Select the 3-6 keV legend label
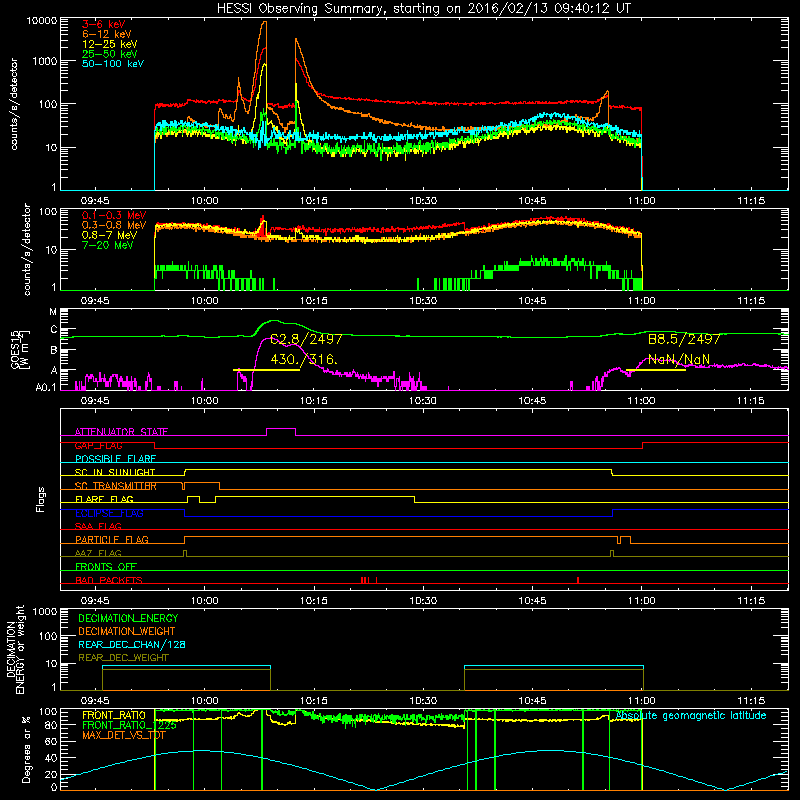 point(104,24)
